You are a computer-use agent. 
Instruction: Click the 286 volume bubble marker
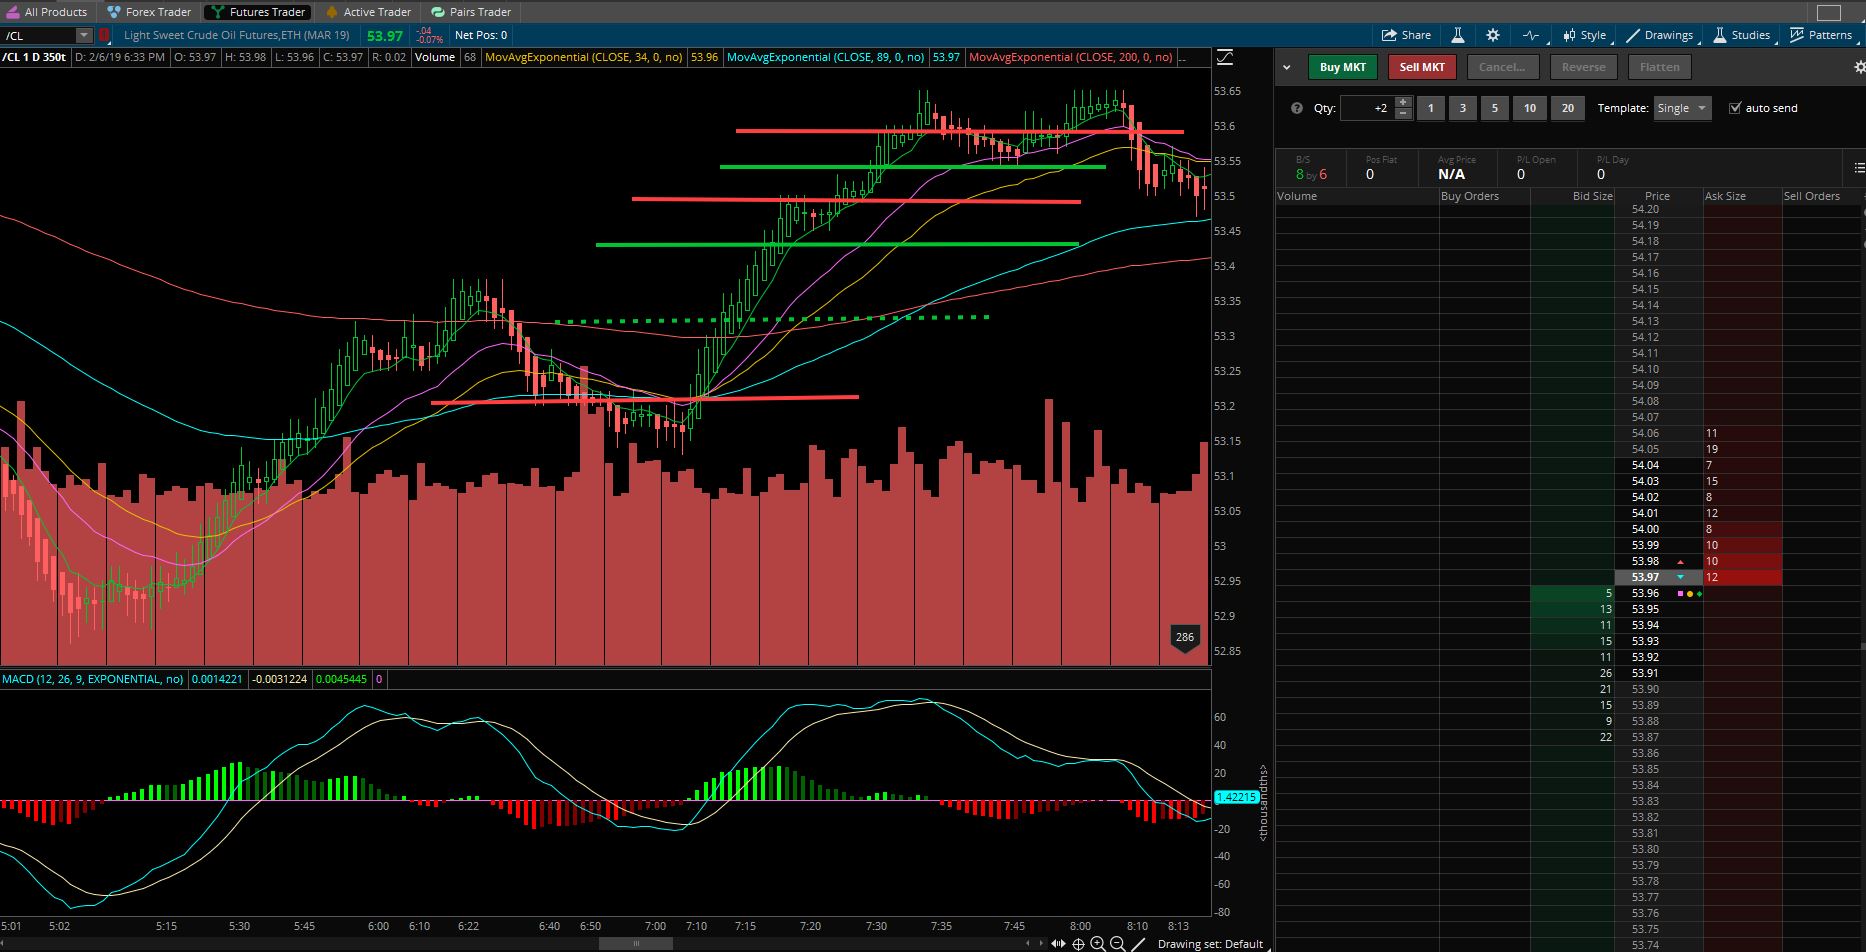click(1184, 638)
